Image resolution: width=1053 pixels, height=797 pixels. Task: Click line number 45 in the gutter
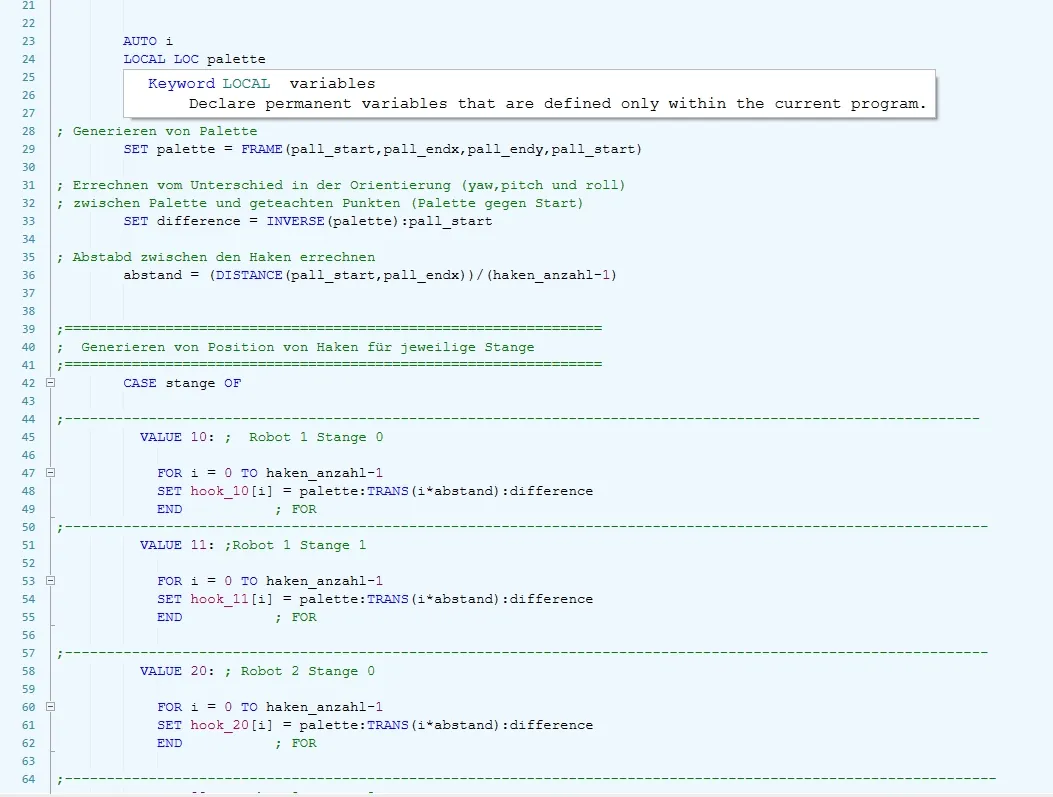tap(28, 437)
